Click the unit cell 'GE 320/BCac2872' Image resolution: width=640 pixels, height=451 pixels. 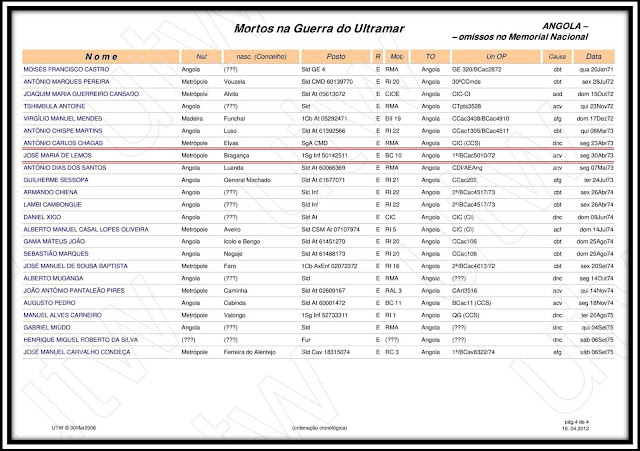[x=476, y=69]
